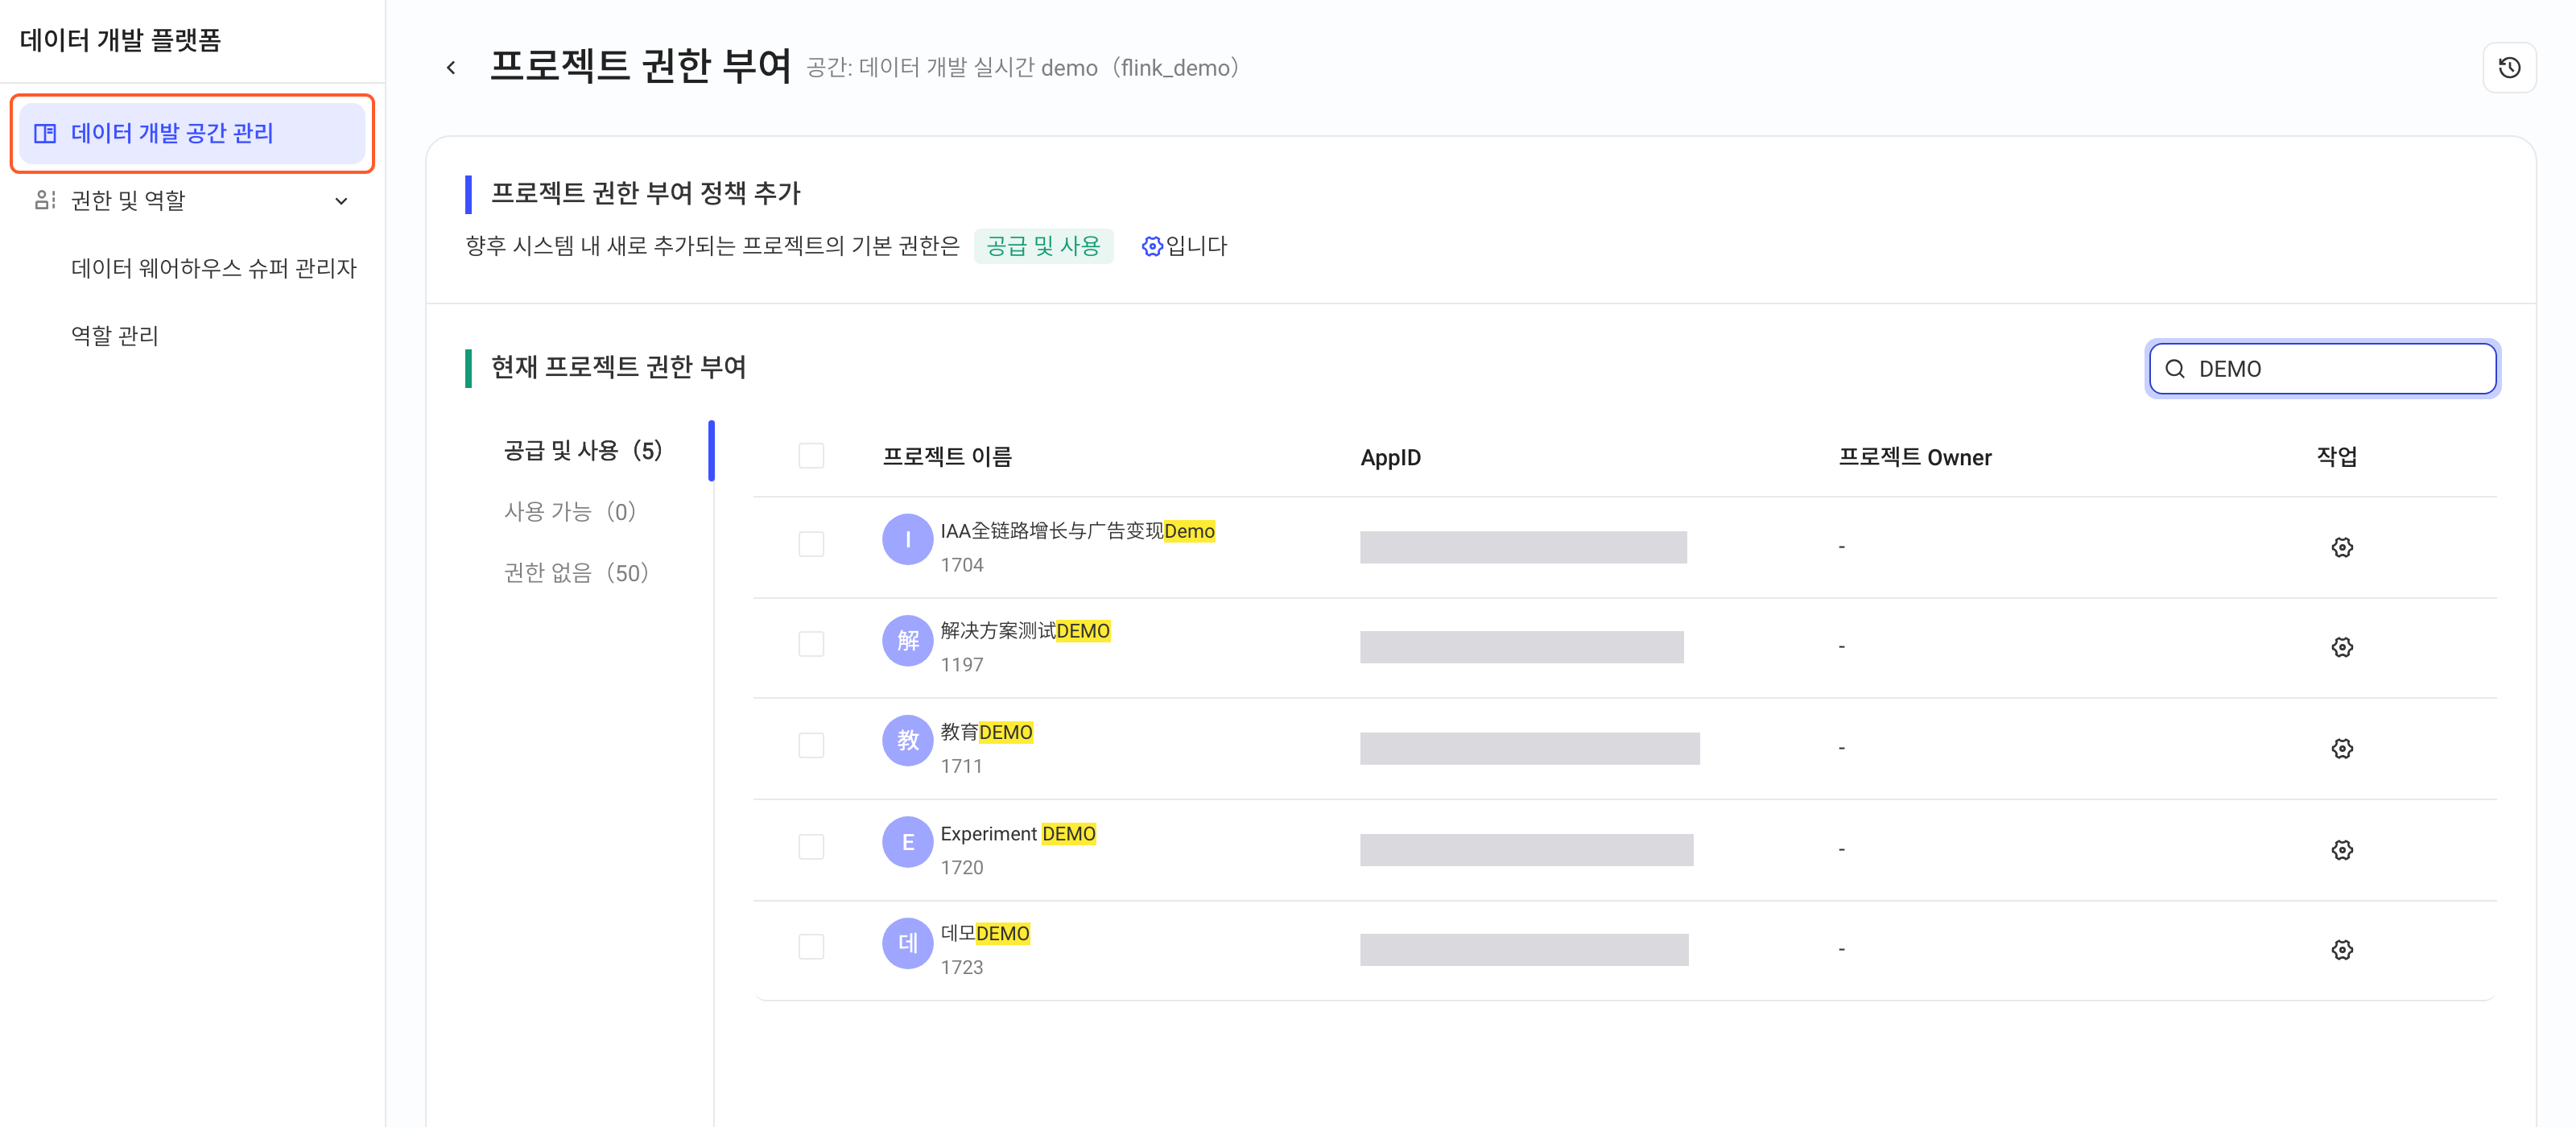Click the 데 avatar of 데모DEMO
This screenshot has height=1127, width=2576.
pyautogui.click(x=907, y=943)
